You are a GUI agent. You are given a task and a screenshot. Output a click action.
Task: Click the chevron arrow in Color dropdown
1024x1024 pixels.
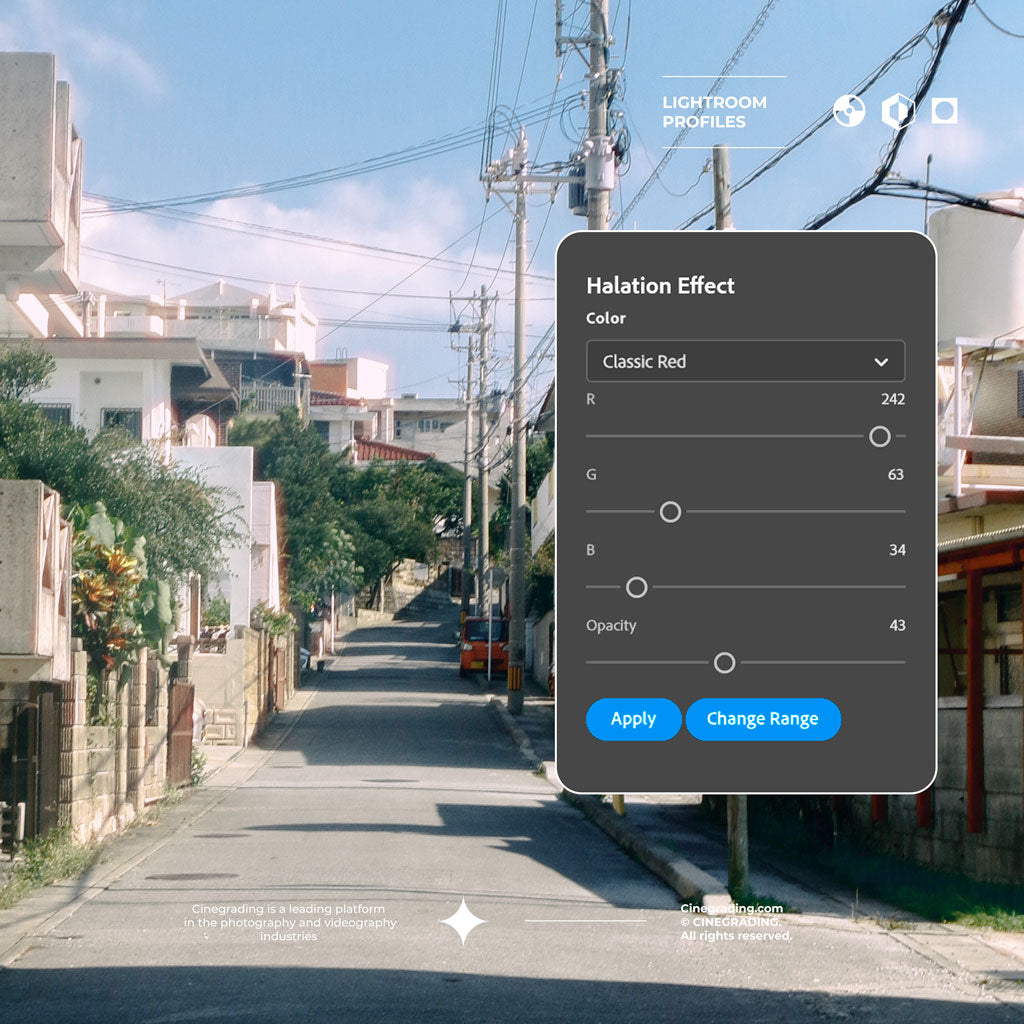point(881,362)
